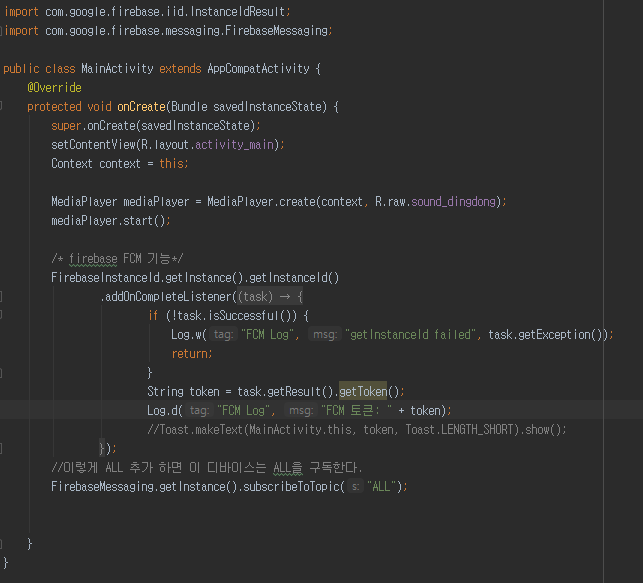Click task.getException() argument
Screen dimensions: 643x583
click(545, 335)
